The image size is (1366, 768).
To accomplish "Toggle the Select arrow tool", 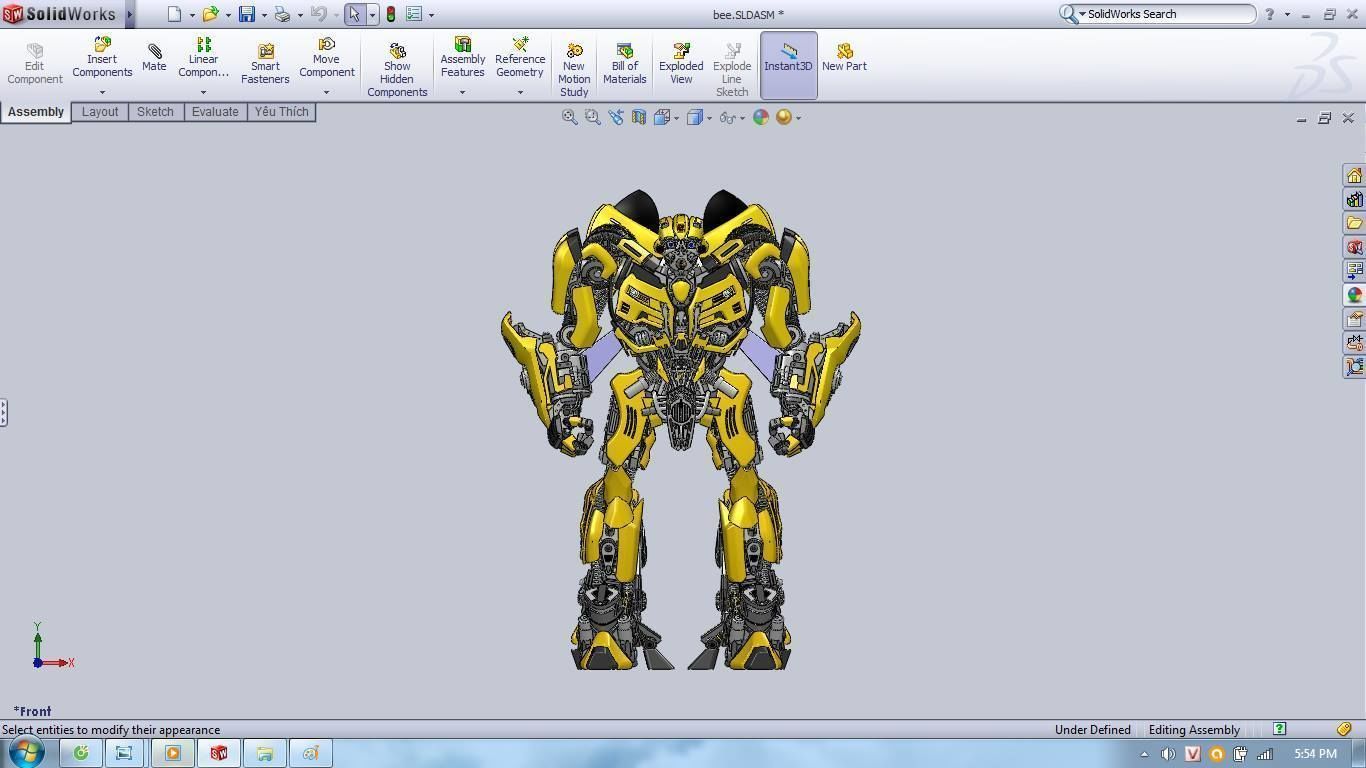I will [x=354, y=14].
